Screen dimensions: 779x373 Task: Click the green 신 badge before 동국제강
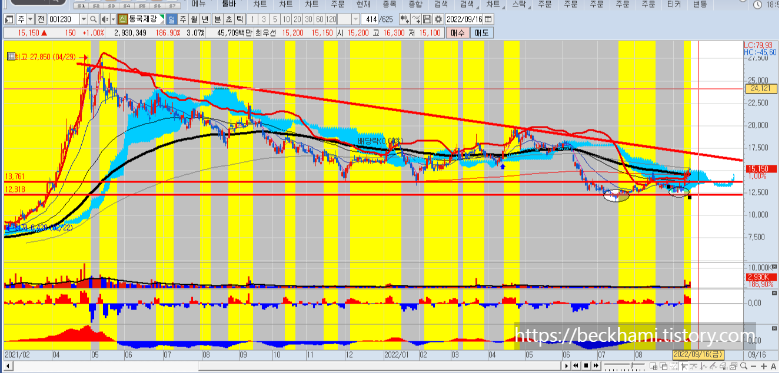coord(123,19)
